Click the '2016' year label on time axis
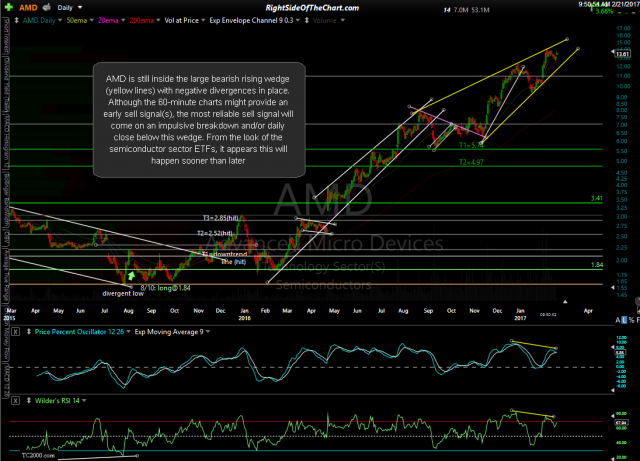640x461 pixels. coord(244,318)
